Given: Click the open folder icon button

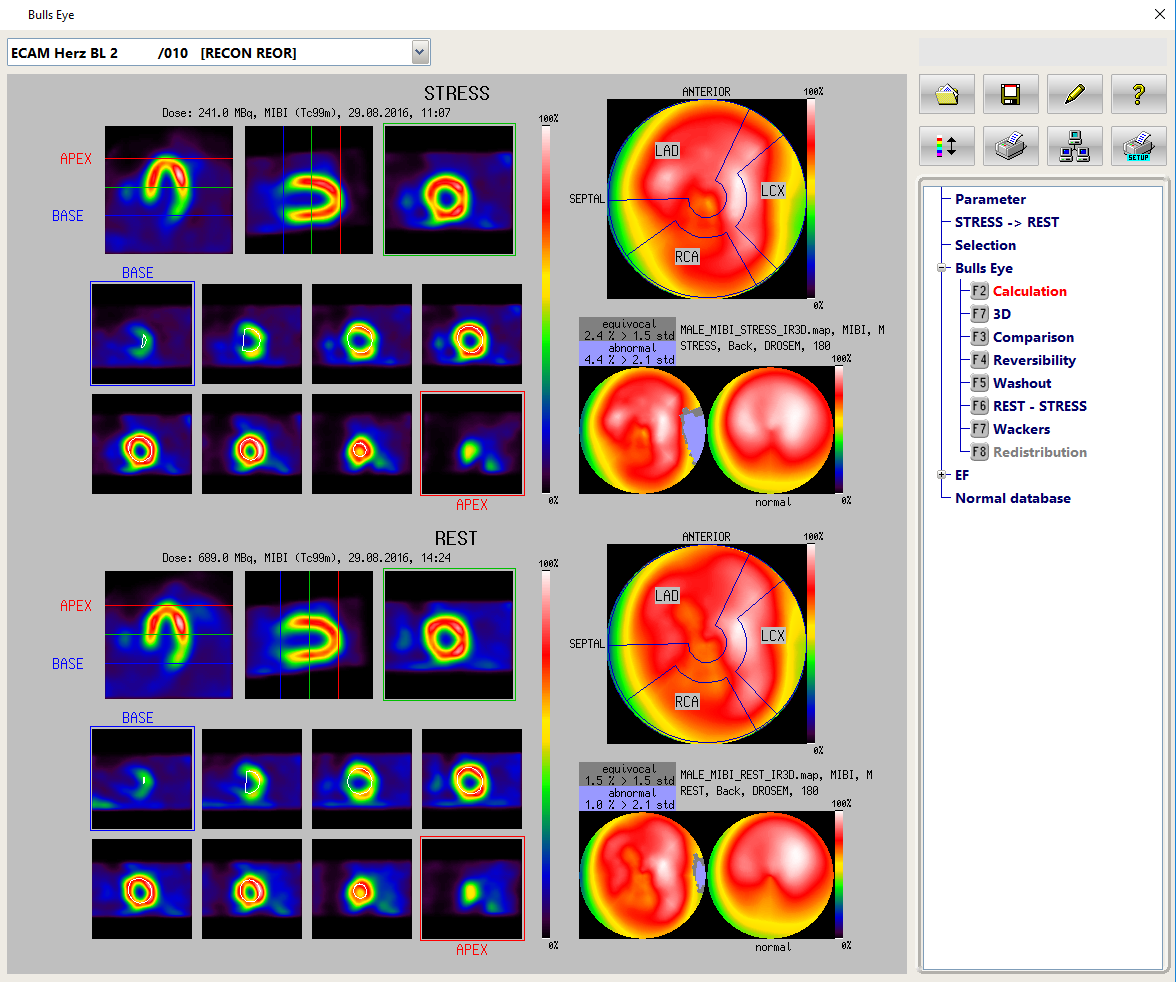Looking at the screenshot, I should tap(946, 94).
